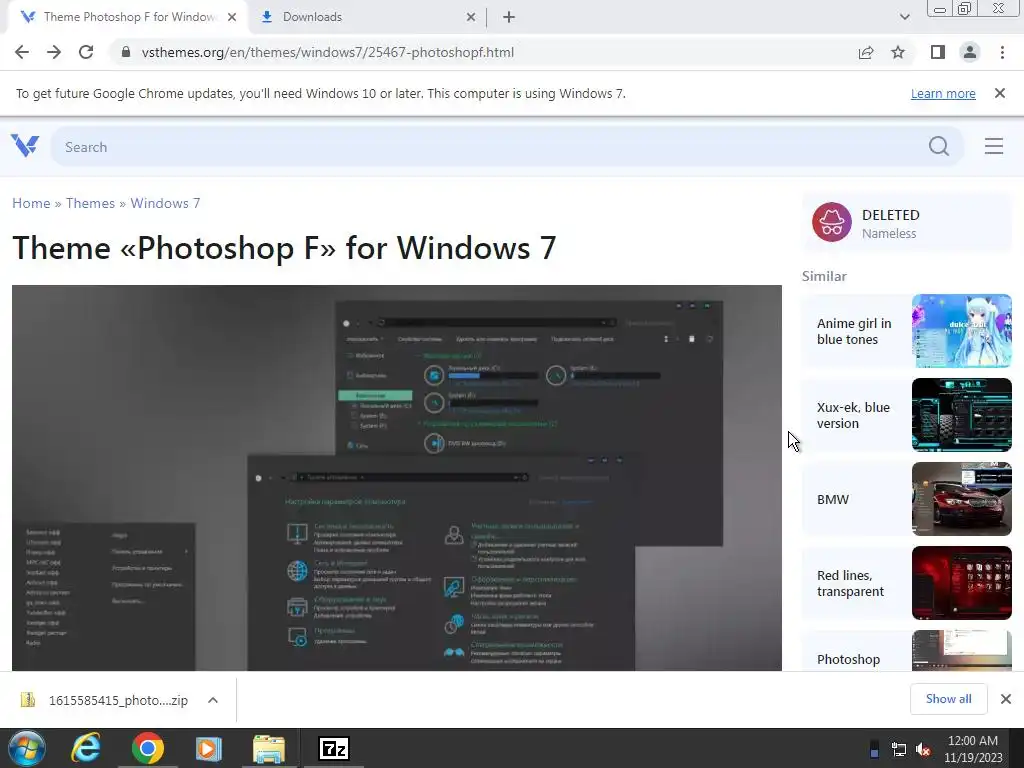Click the muted volume tray icon
1024x768 pixels.
[x=923, y=750]
